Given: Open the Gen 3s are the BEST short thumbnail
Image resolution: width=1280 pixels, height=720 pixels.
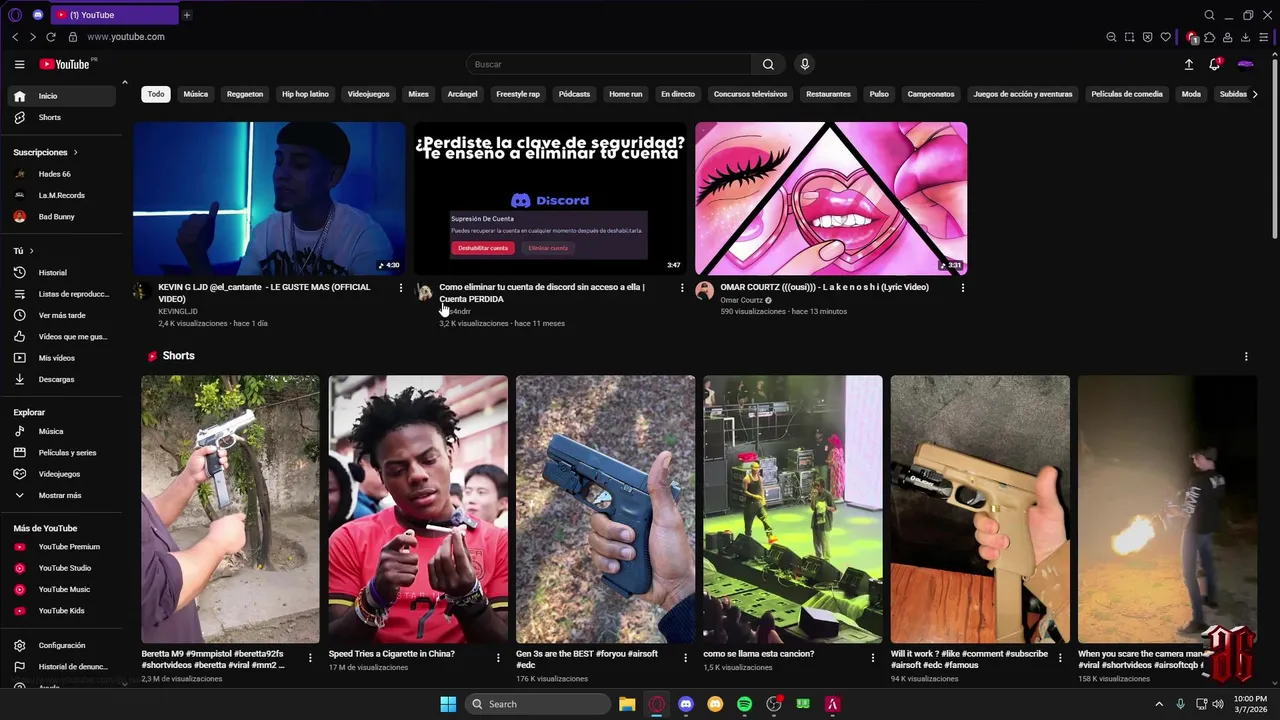Looking at the screenshot, I should [x=605, y=509].
